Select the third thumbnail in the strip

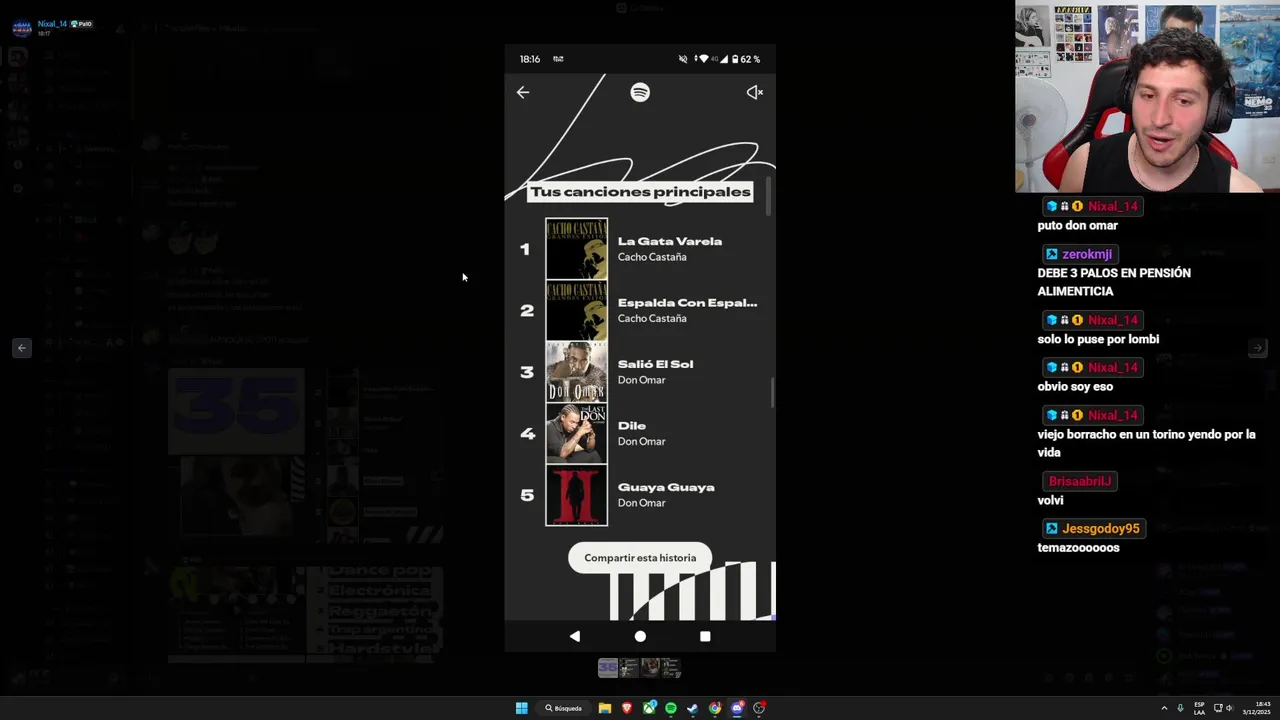[650, 668]
